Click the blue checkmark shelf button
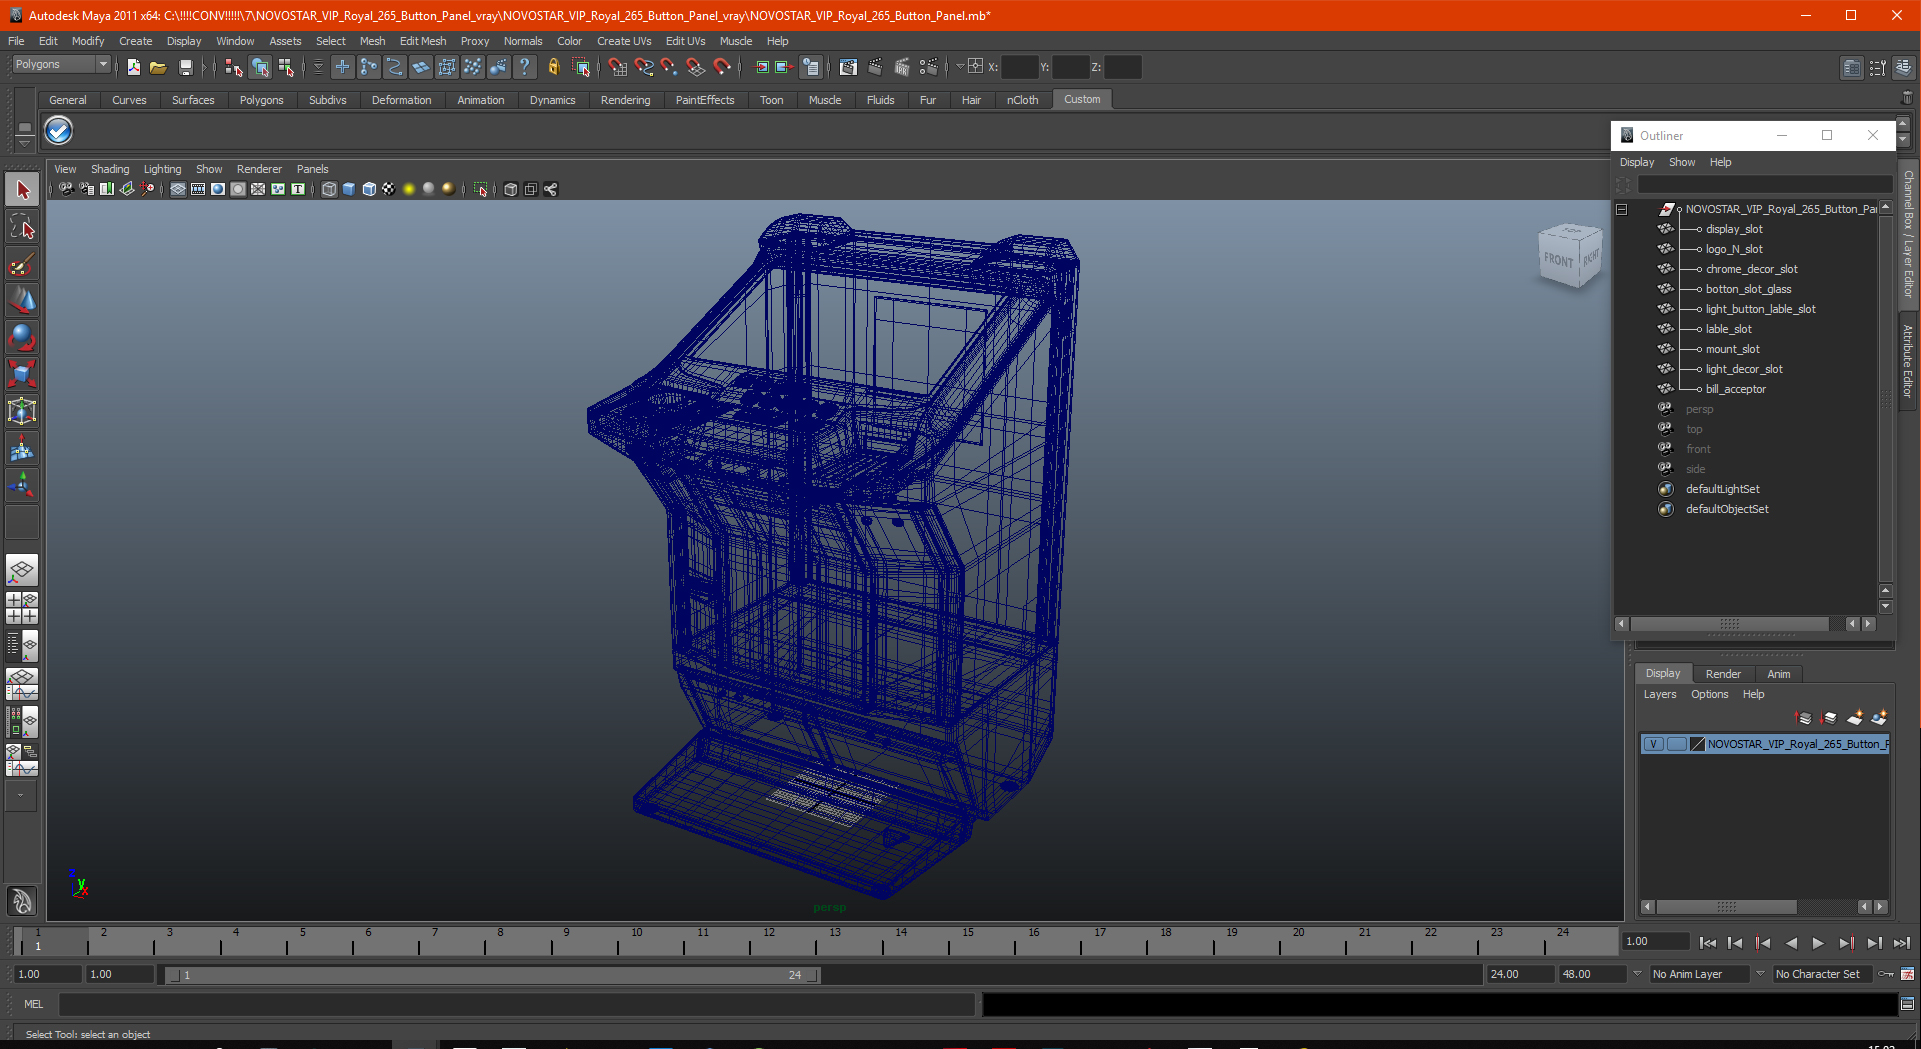The image size is (1921, 1049). click(59, 131)
